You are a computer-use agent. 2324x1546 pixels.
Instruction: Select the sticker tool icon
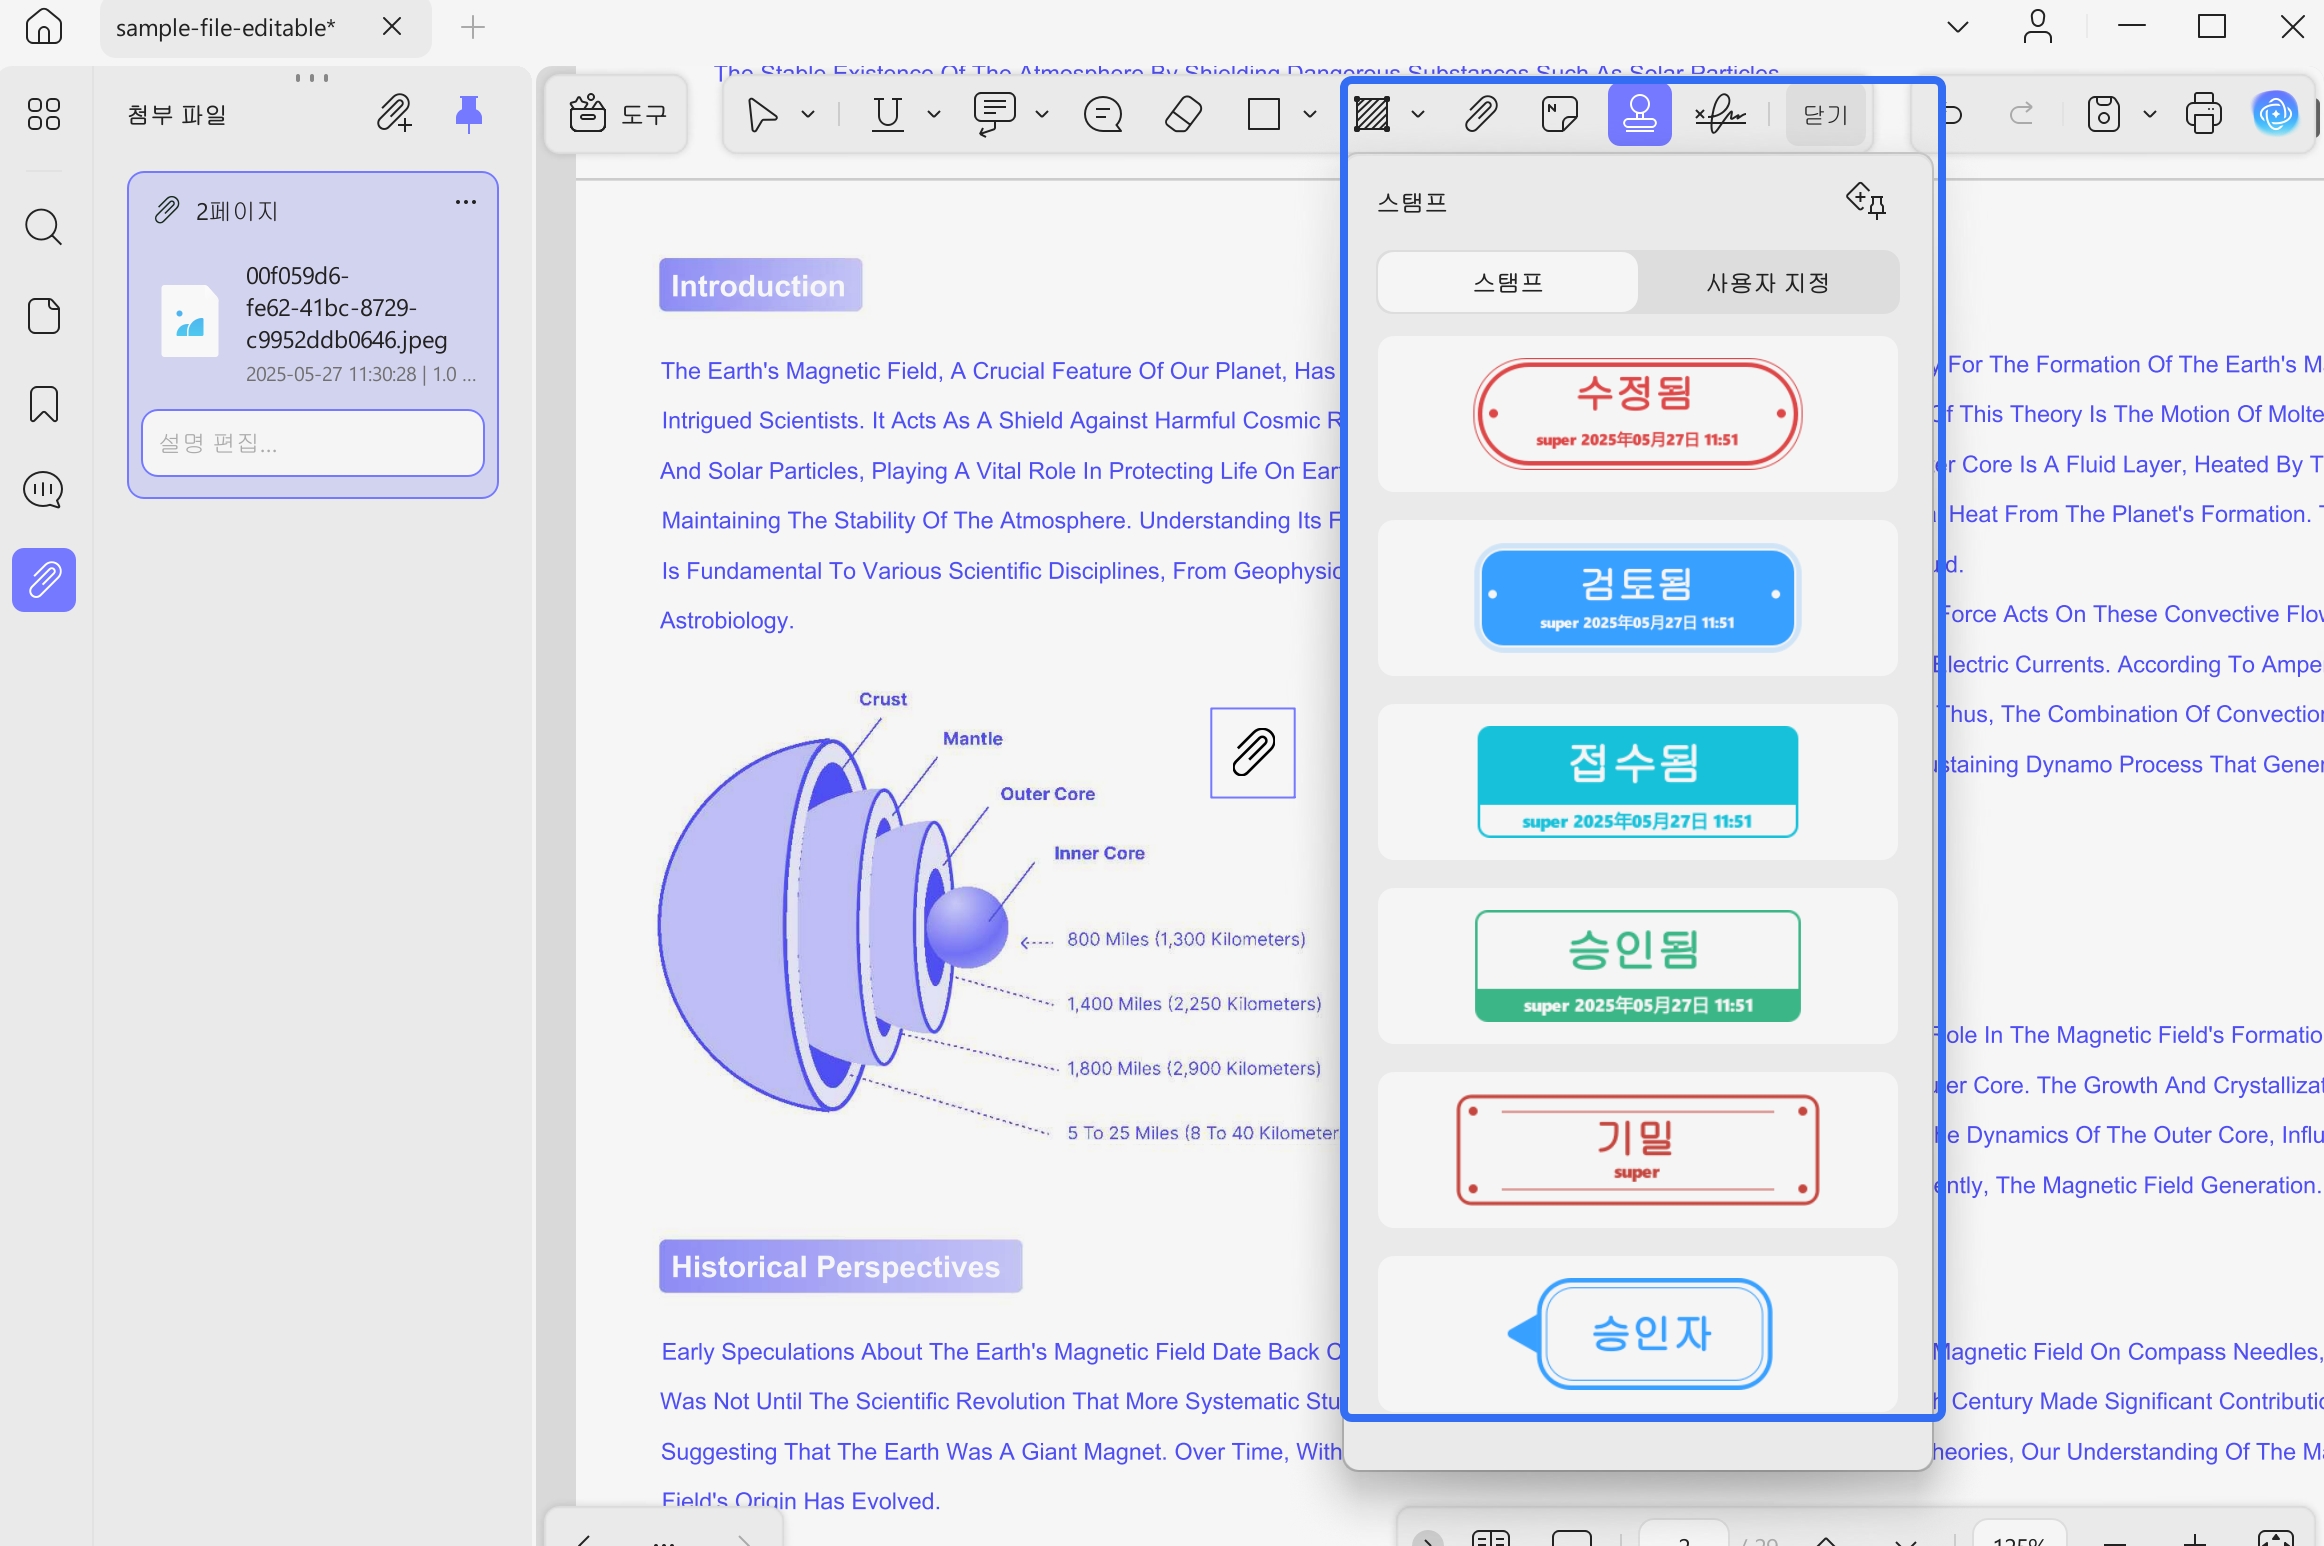[x=1560, y=115]
